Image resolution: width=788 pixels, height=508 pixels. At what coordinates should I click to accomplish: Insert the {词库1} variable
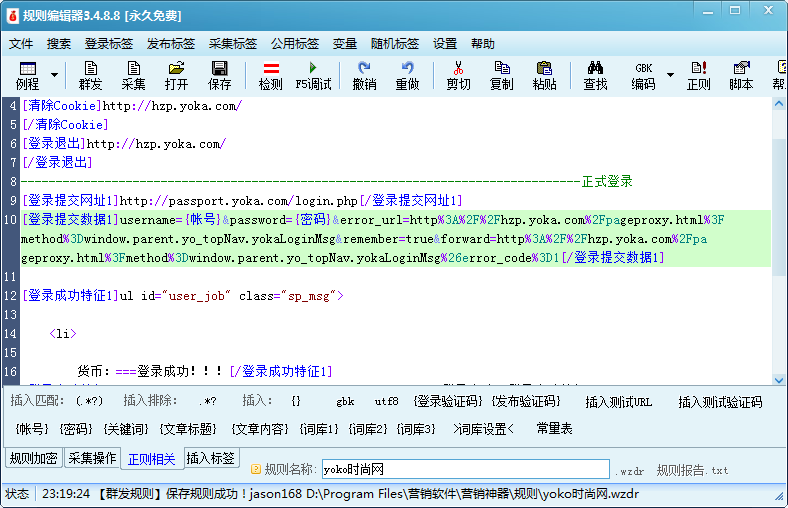click(x=319, y=429)
